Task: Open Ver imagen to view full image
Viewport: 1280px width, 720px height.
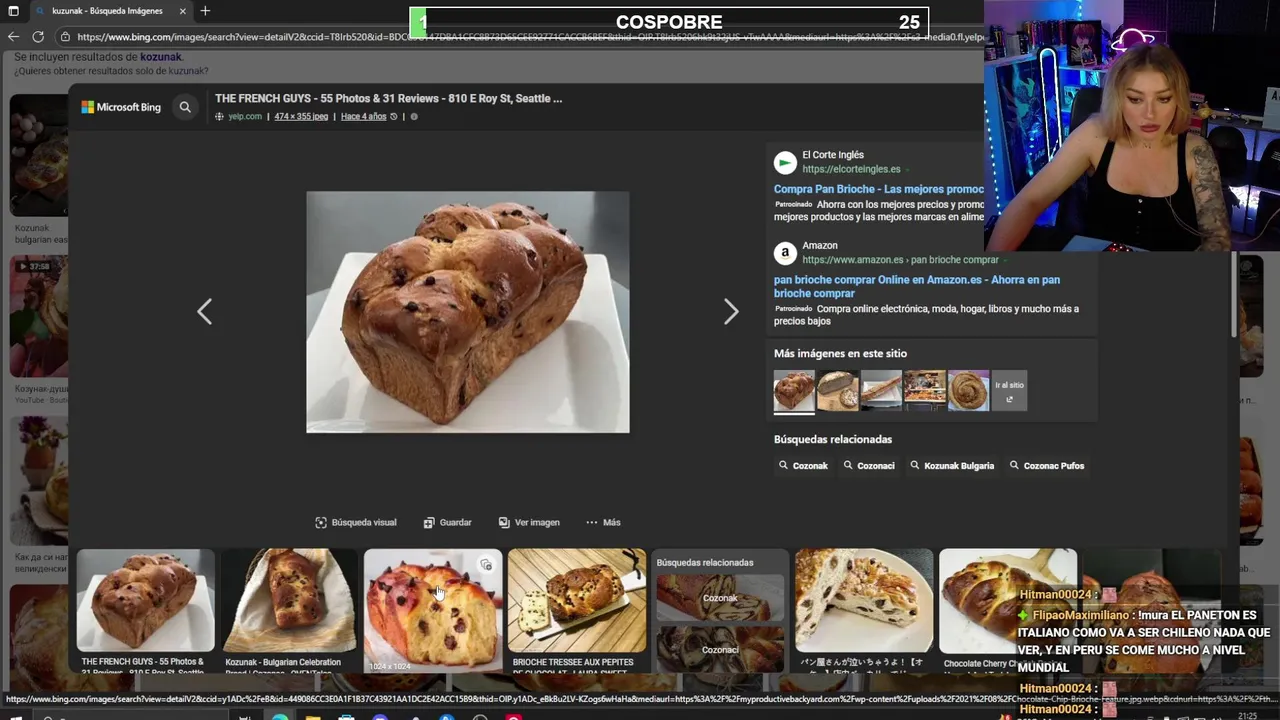Action: pos(529,522)
